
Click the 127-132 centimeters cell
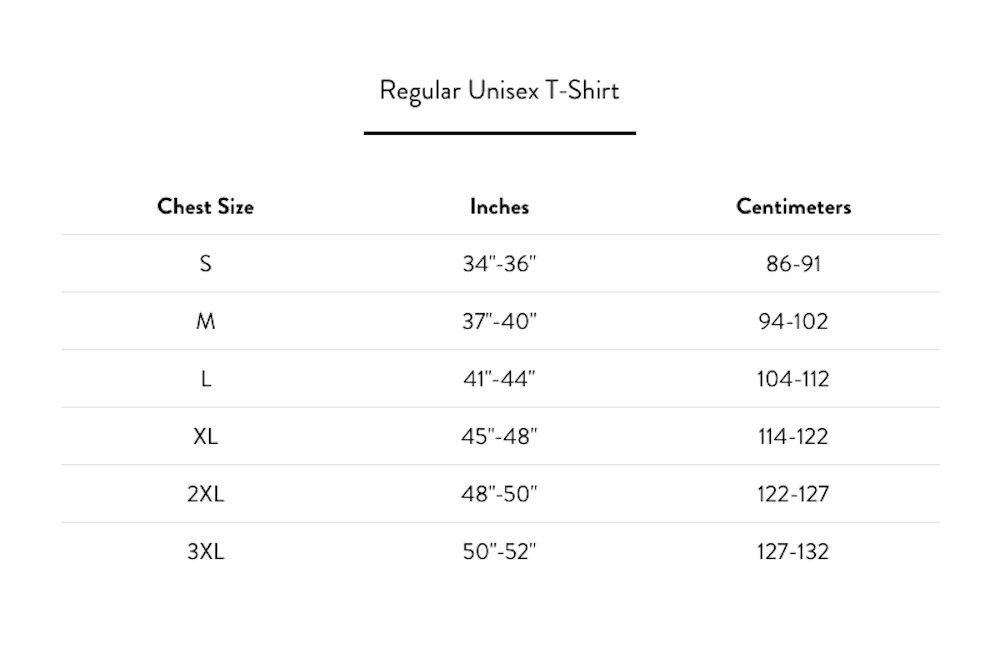point(793,551)
